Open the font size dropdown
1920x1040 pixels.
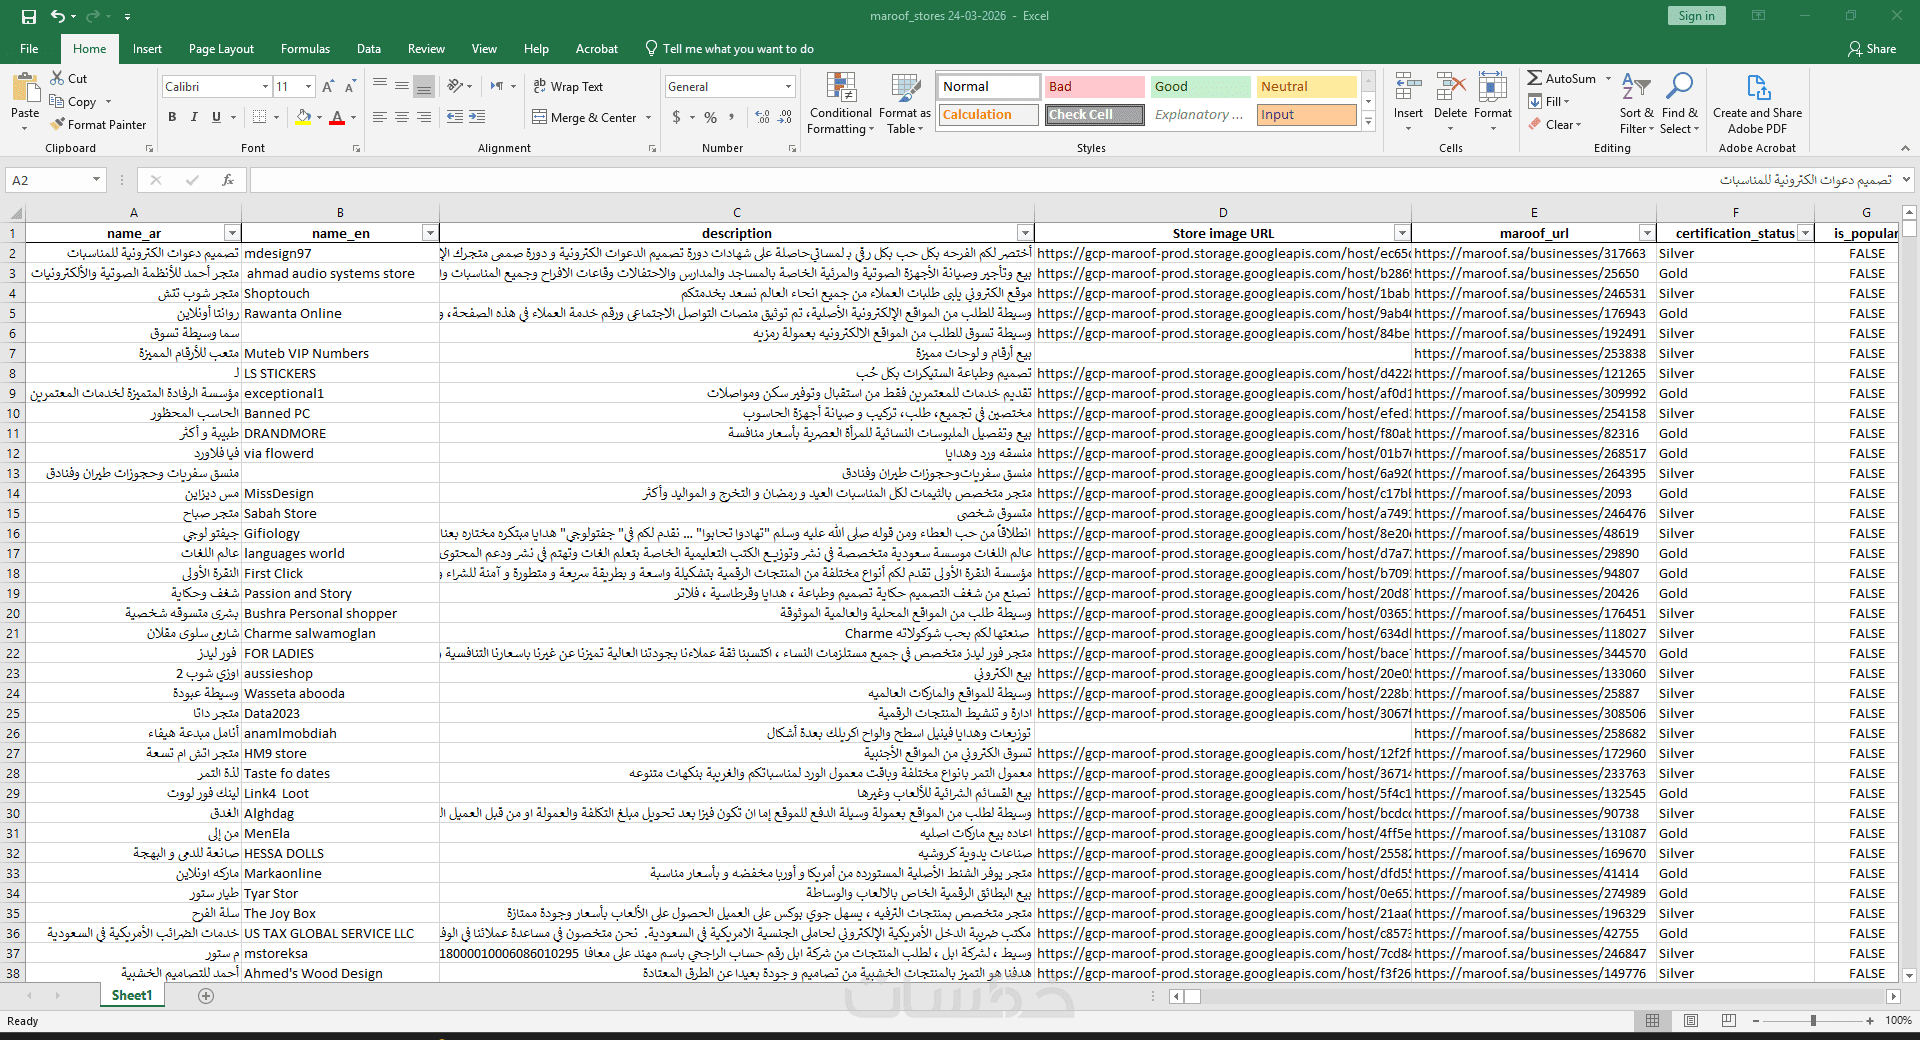pos(308,87)
